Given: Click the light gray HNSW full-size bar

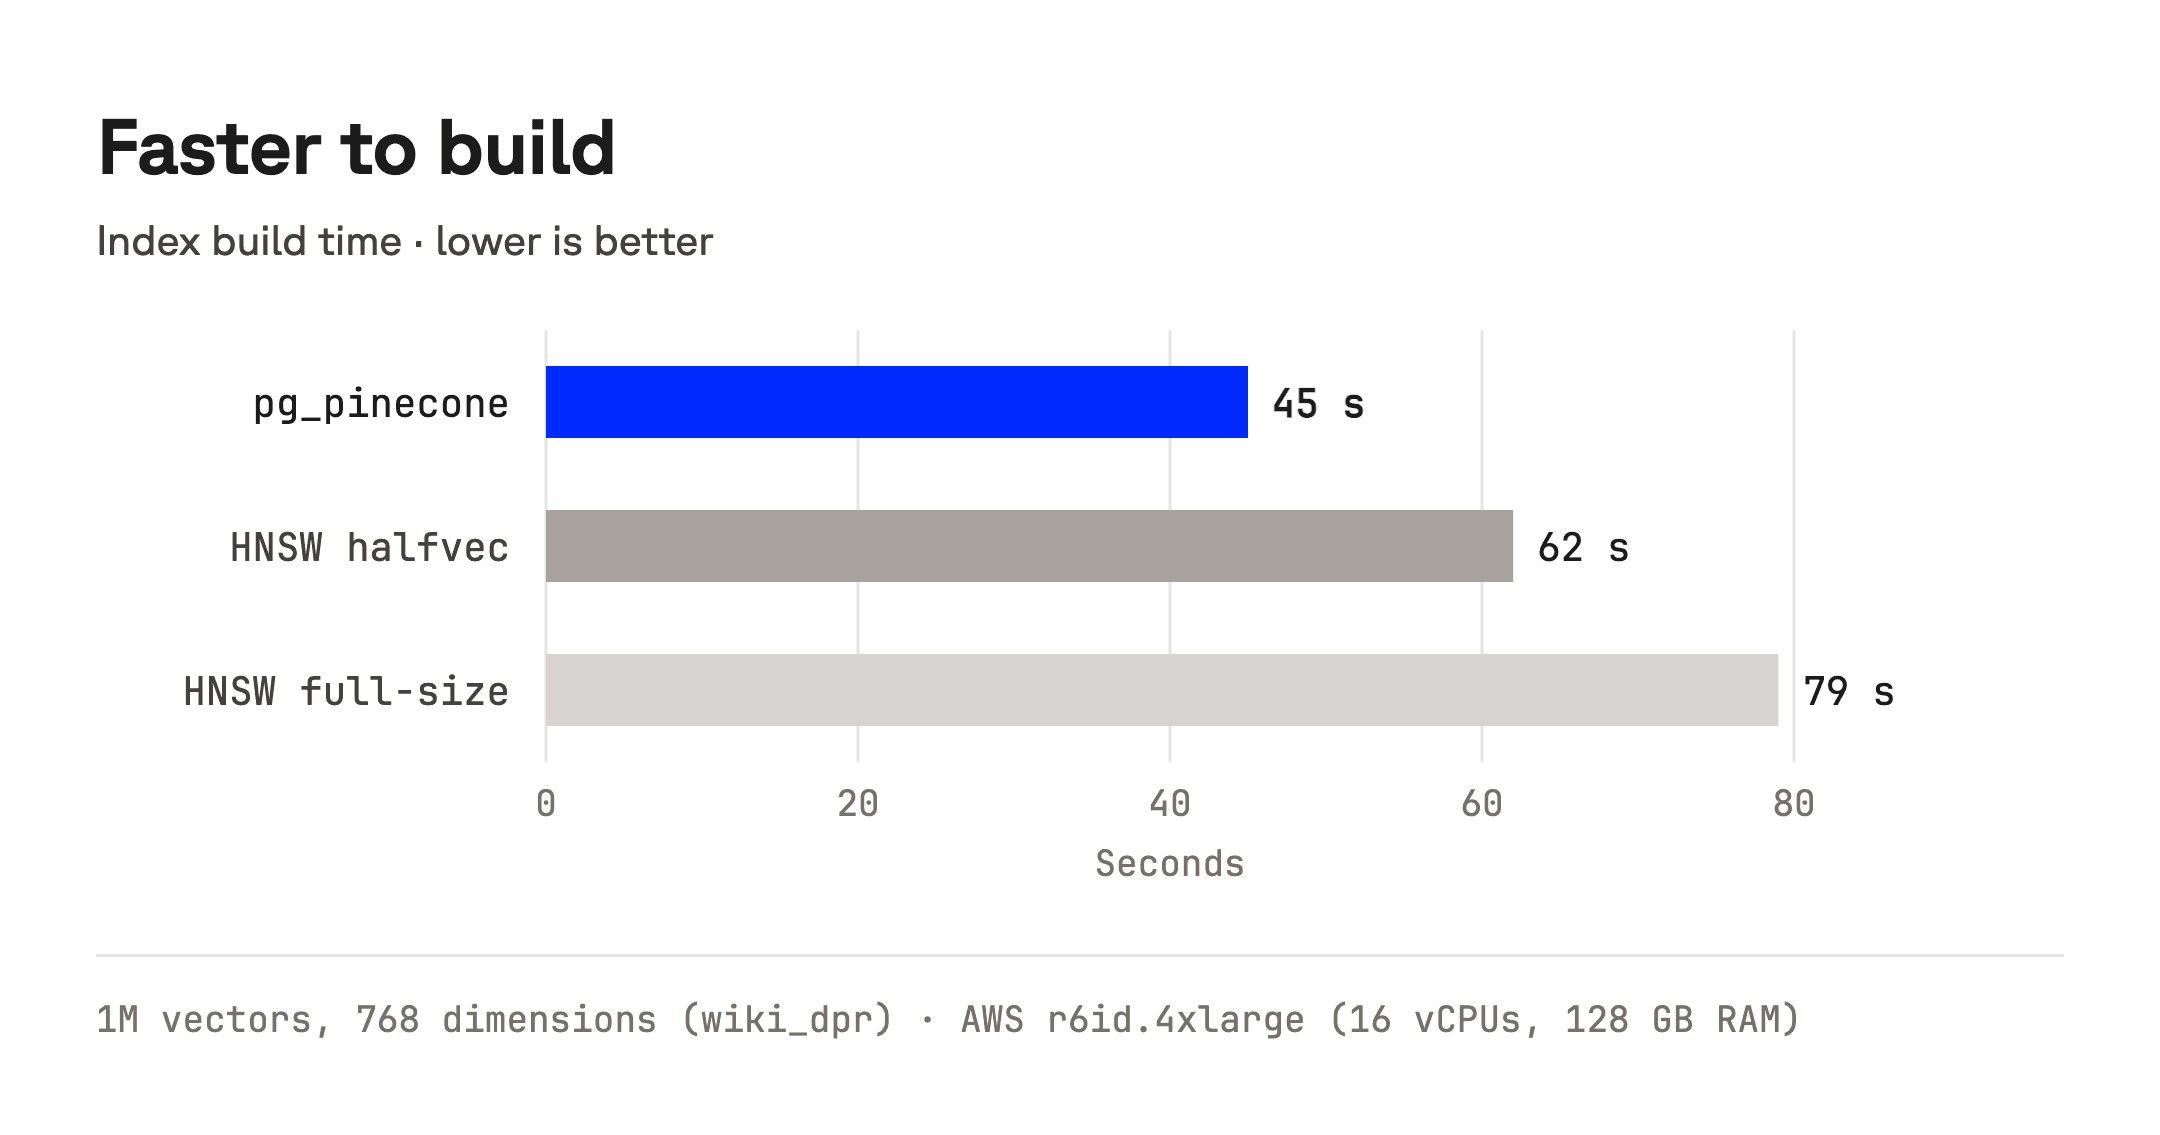Looking at the screenshot, I should (1162, 690).
